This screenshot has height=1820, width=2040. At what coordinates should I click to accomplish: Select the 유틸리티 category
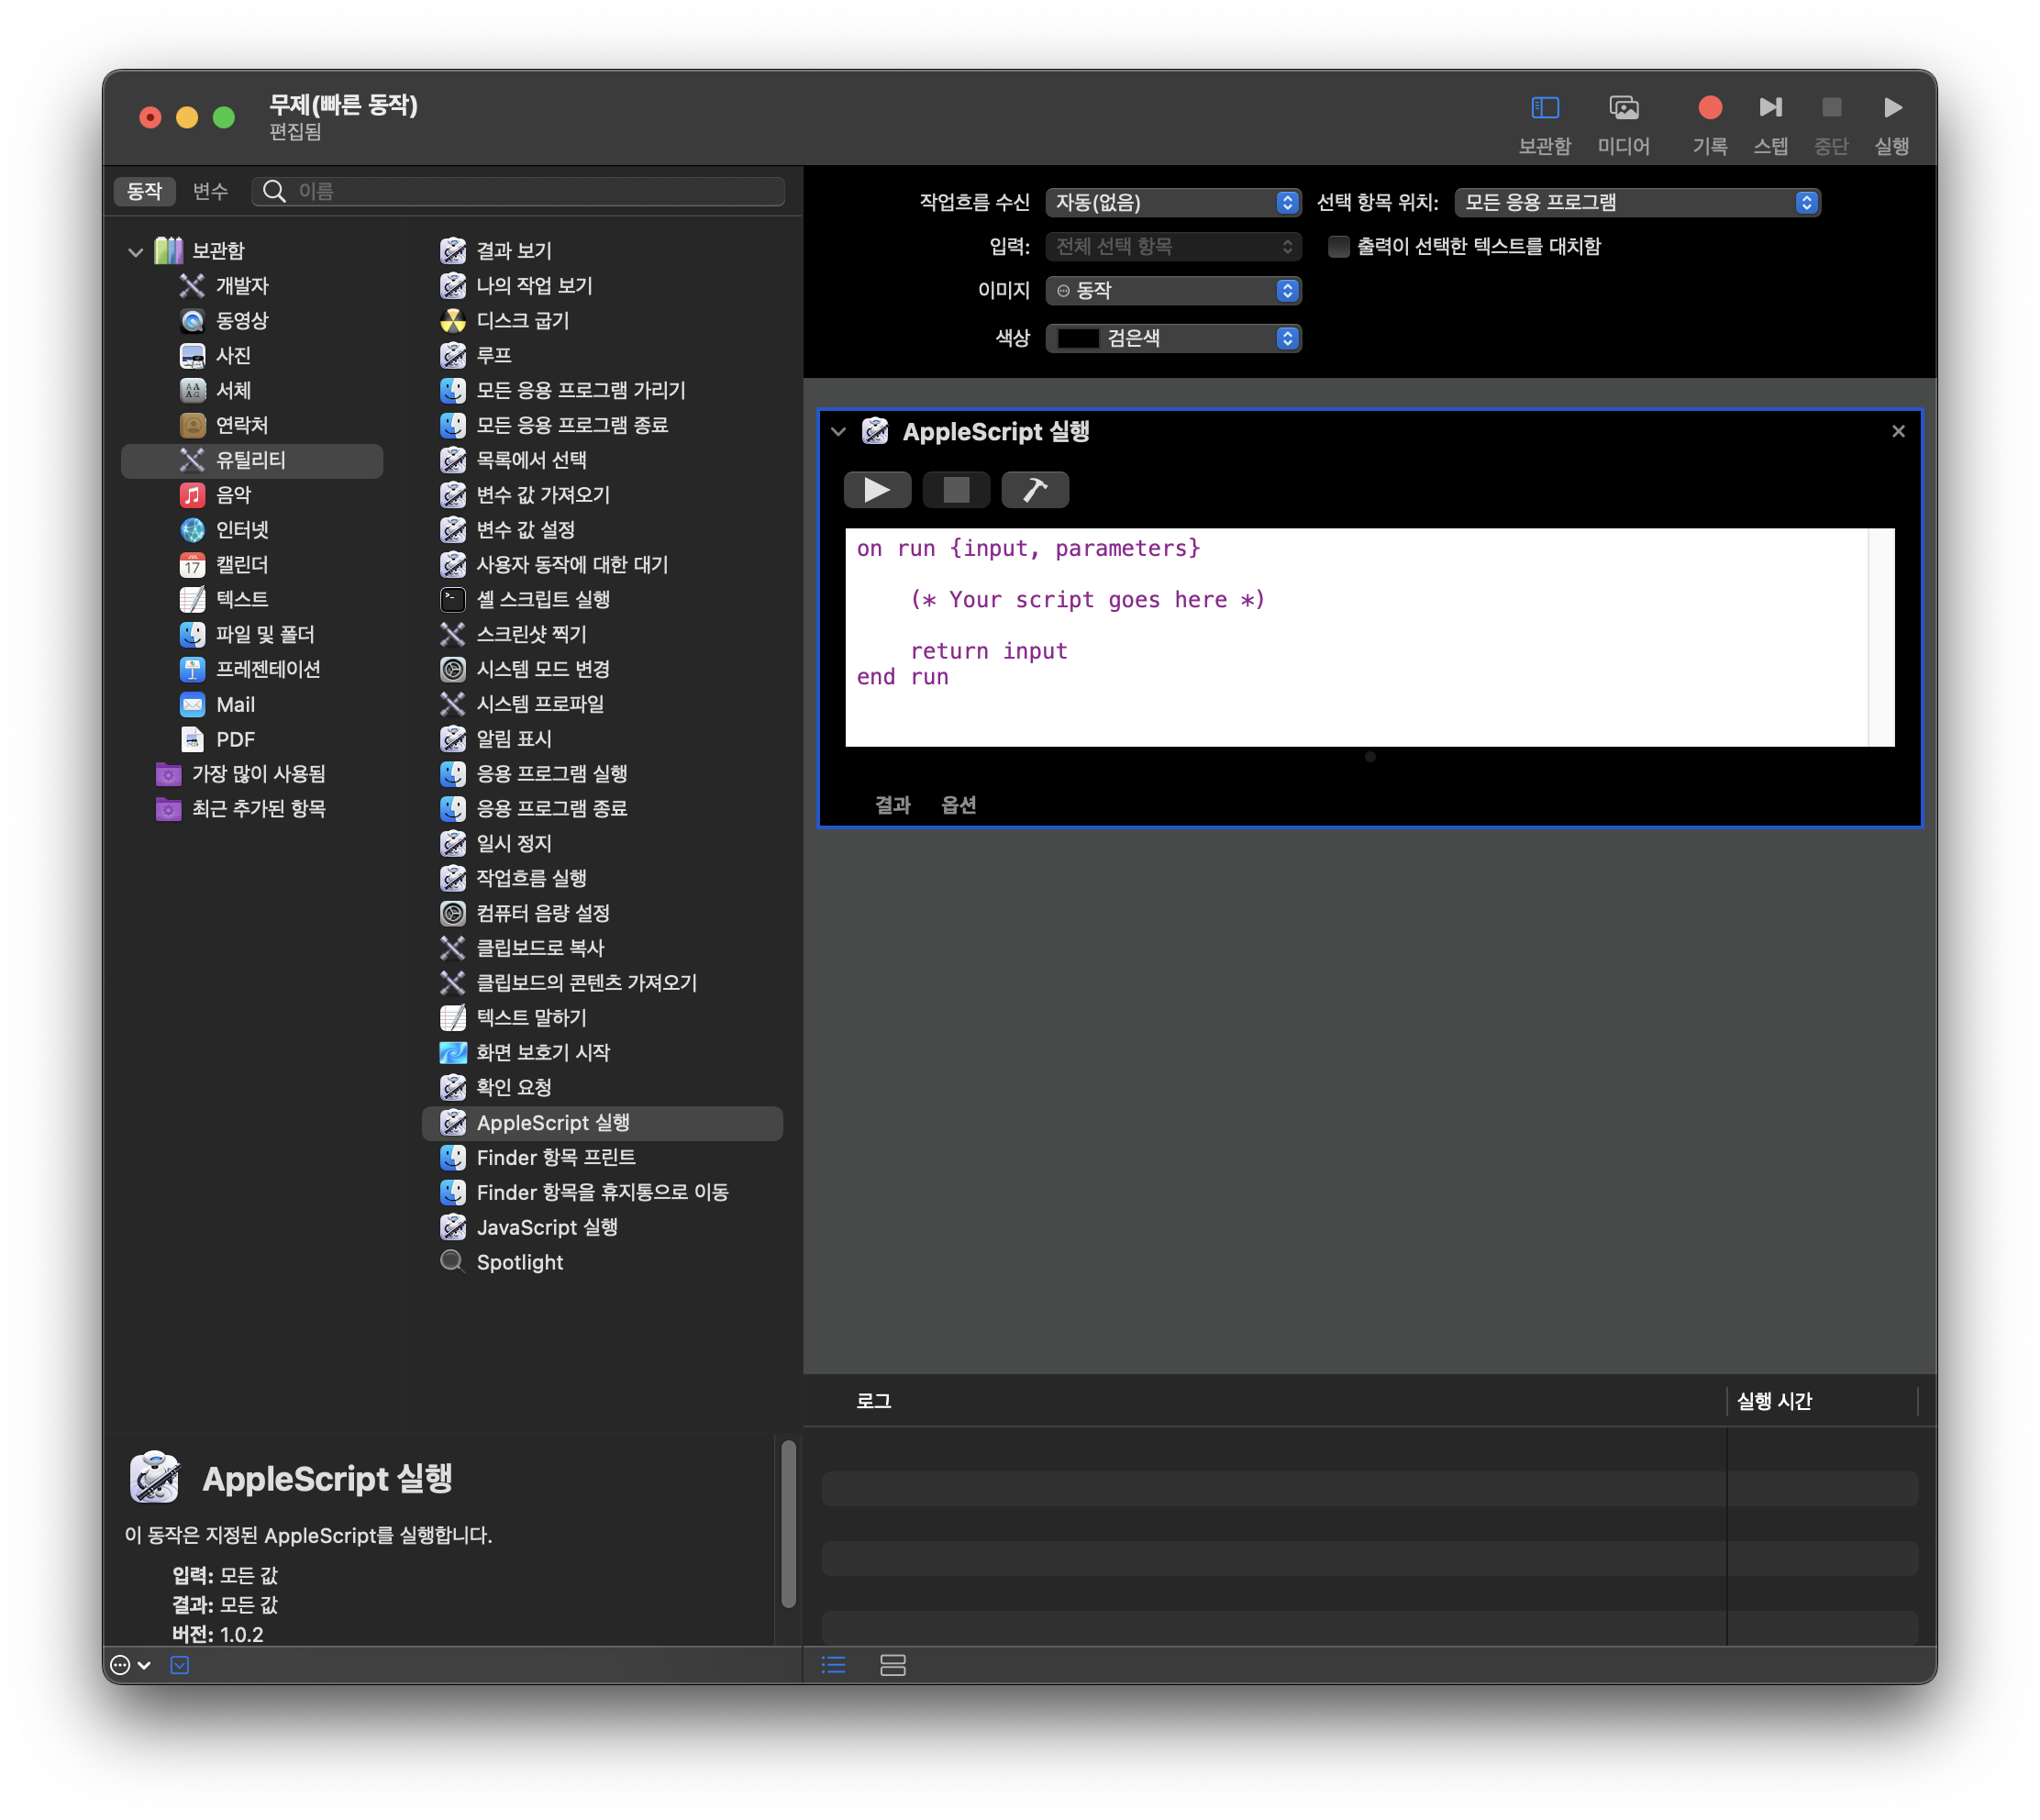pos(252,460)
